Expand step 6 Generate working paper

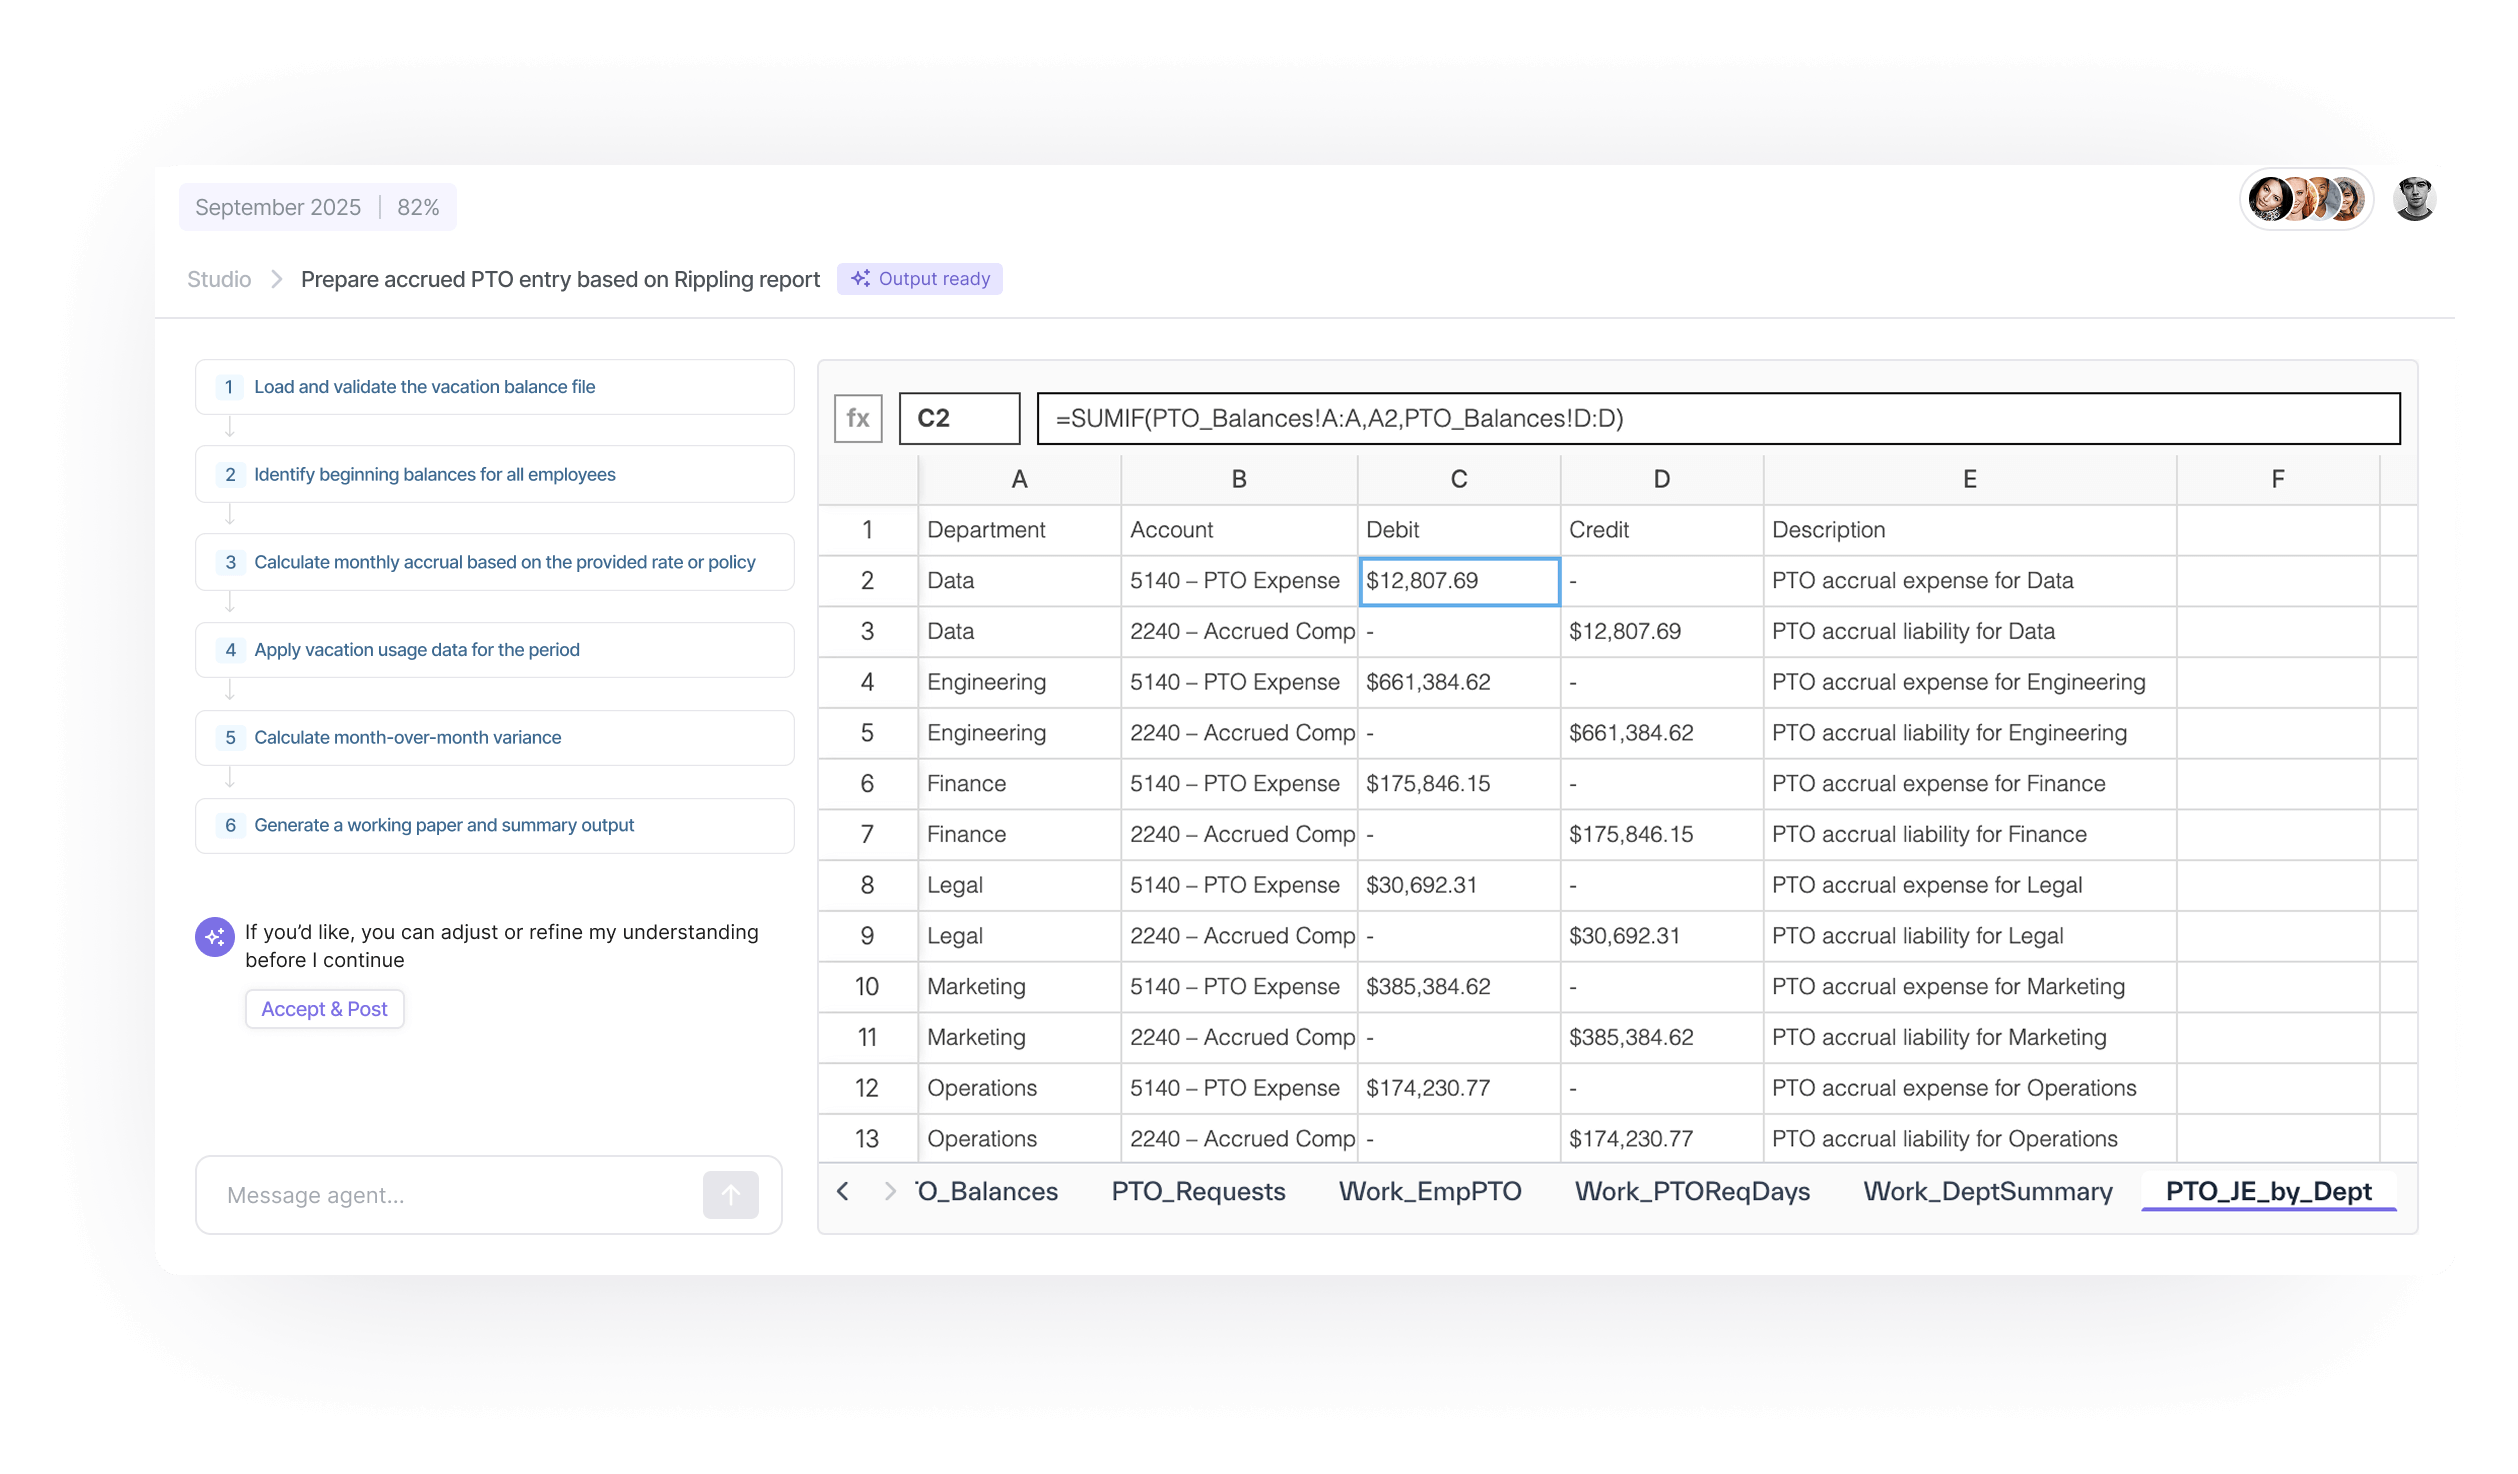click(x=494, y=825)
